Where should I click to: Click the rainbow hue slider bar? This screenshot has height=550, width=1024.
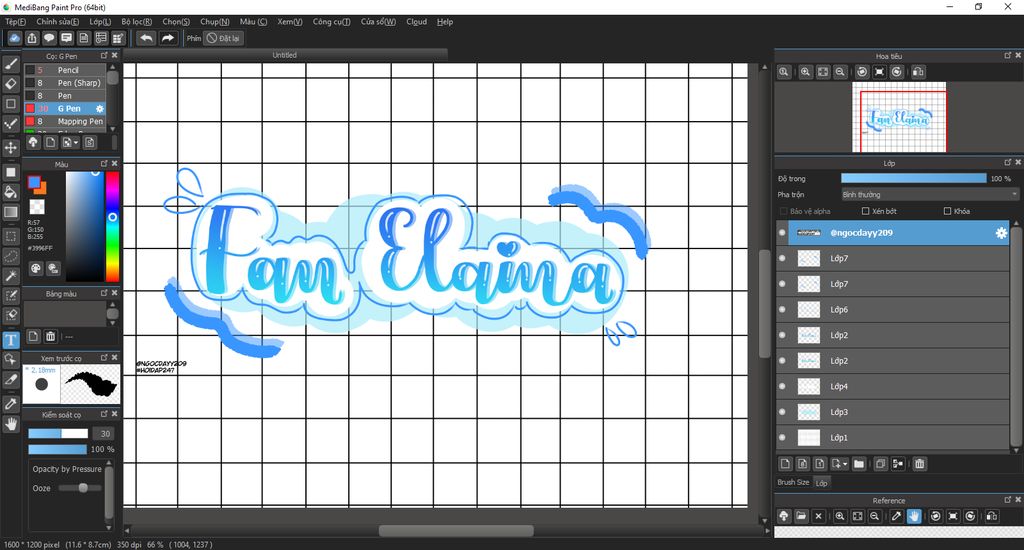[x=112, y=226]
